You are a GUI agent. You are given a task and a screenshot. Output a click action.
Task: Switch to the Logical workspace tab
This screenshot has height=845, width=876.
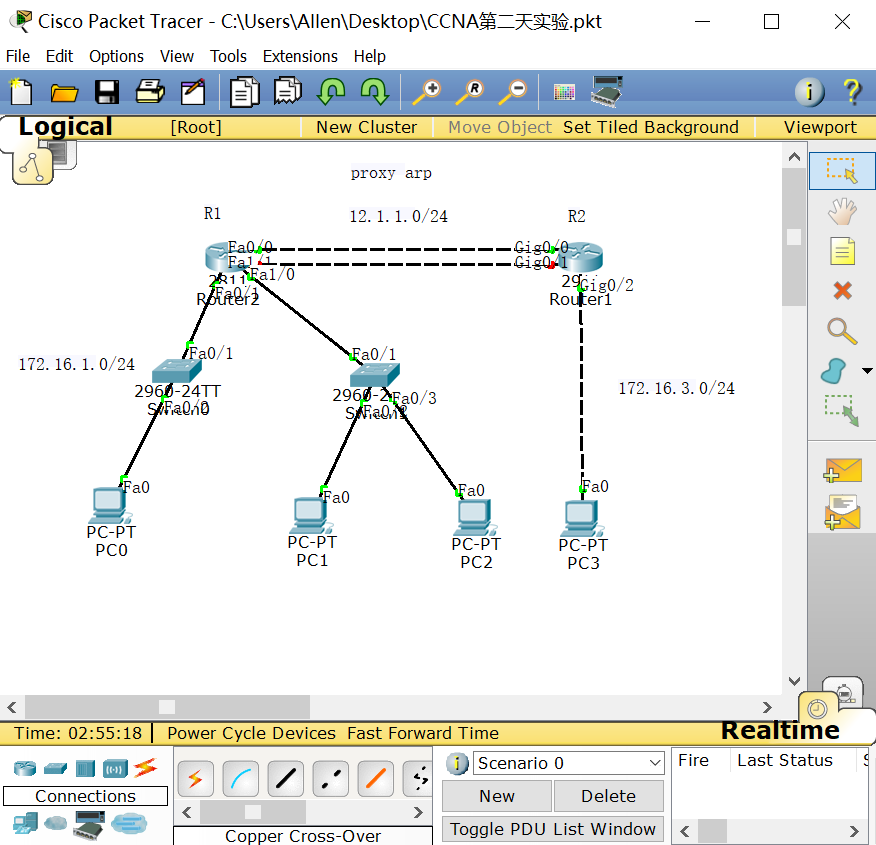65,127
